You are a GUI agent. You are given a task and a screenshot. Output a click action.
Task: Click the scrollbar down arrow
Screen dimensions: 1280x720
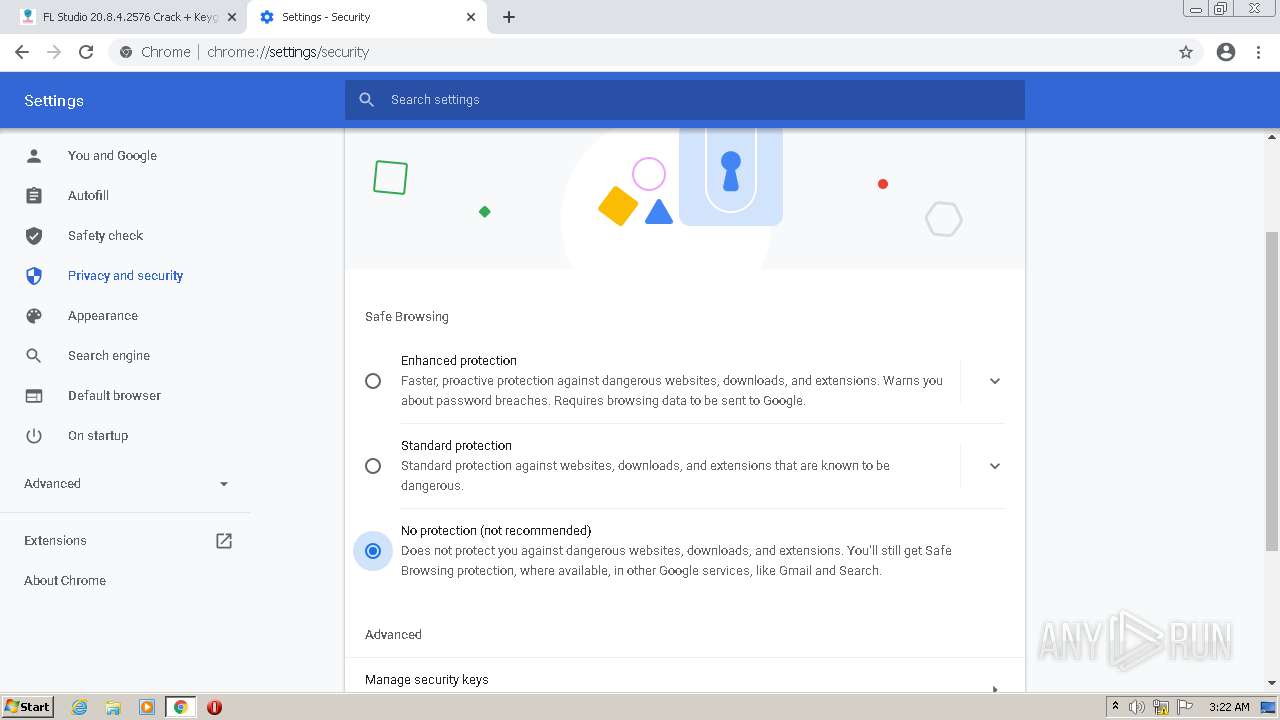(1272, 684)
